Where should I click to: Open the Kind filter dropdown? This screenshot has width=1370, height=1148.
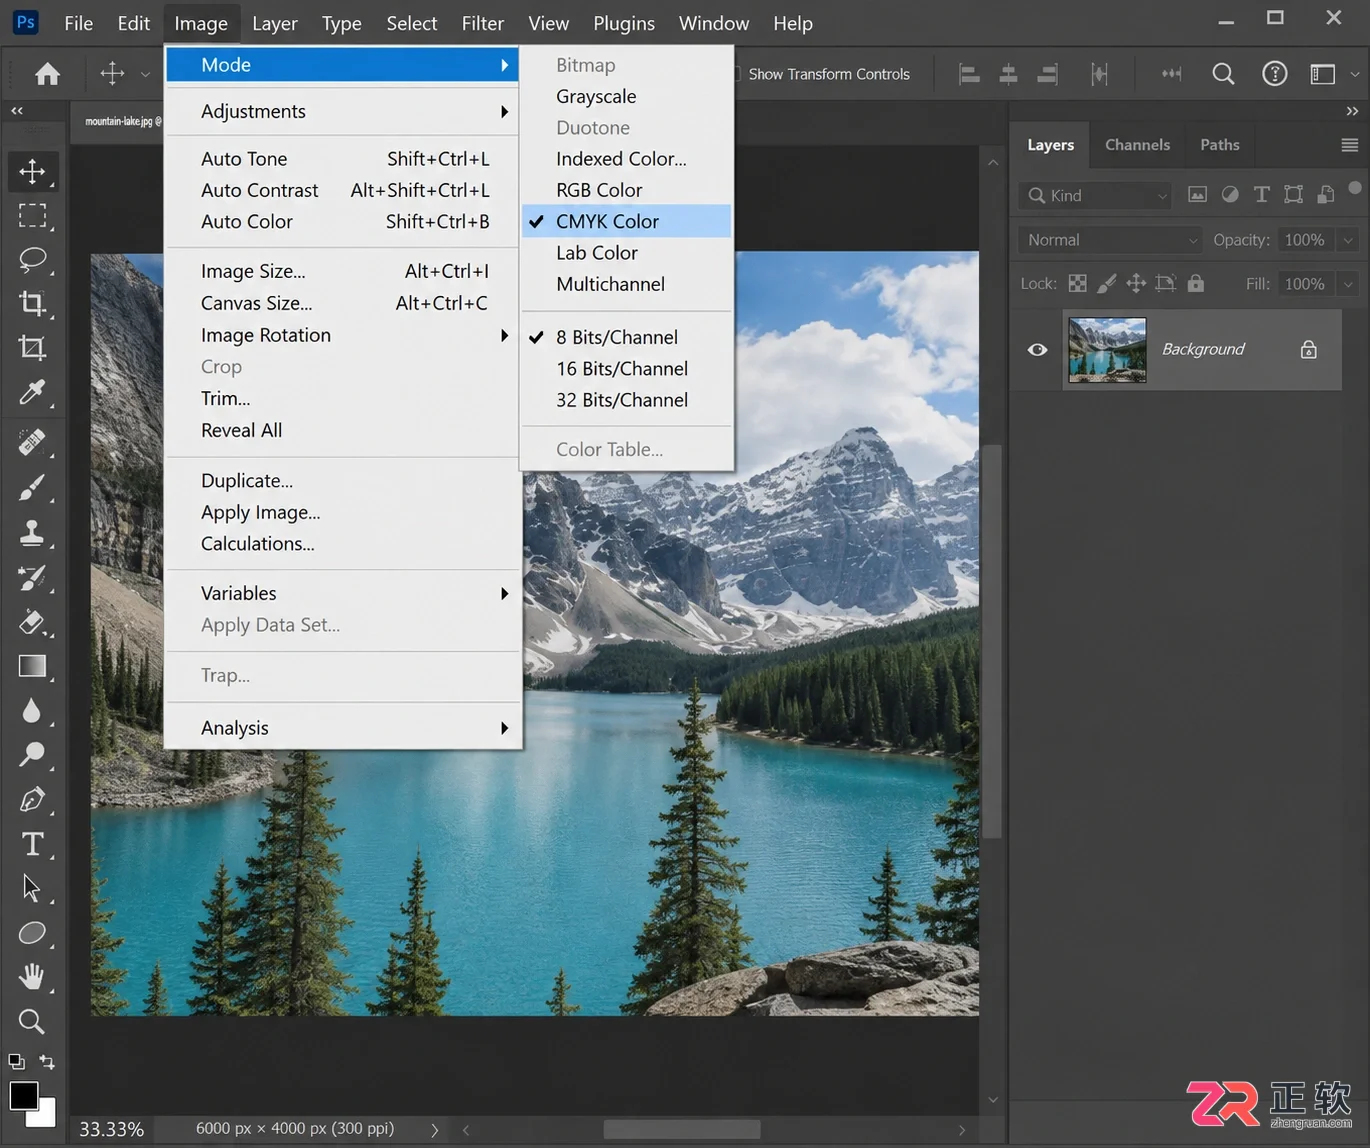coord(1095,196)
